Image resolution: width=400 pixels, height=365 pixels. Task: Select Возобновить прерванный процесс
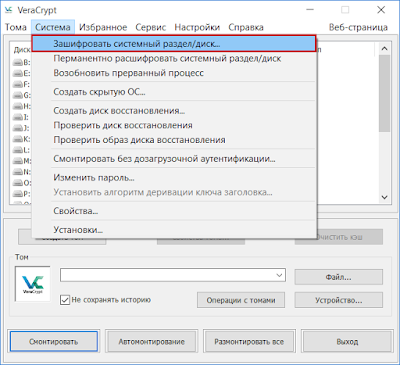click(174, 73)
